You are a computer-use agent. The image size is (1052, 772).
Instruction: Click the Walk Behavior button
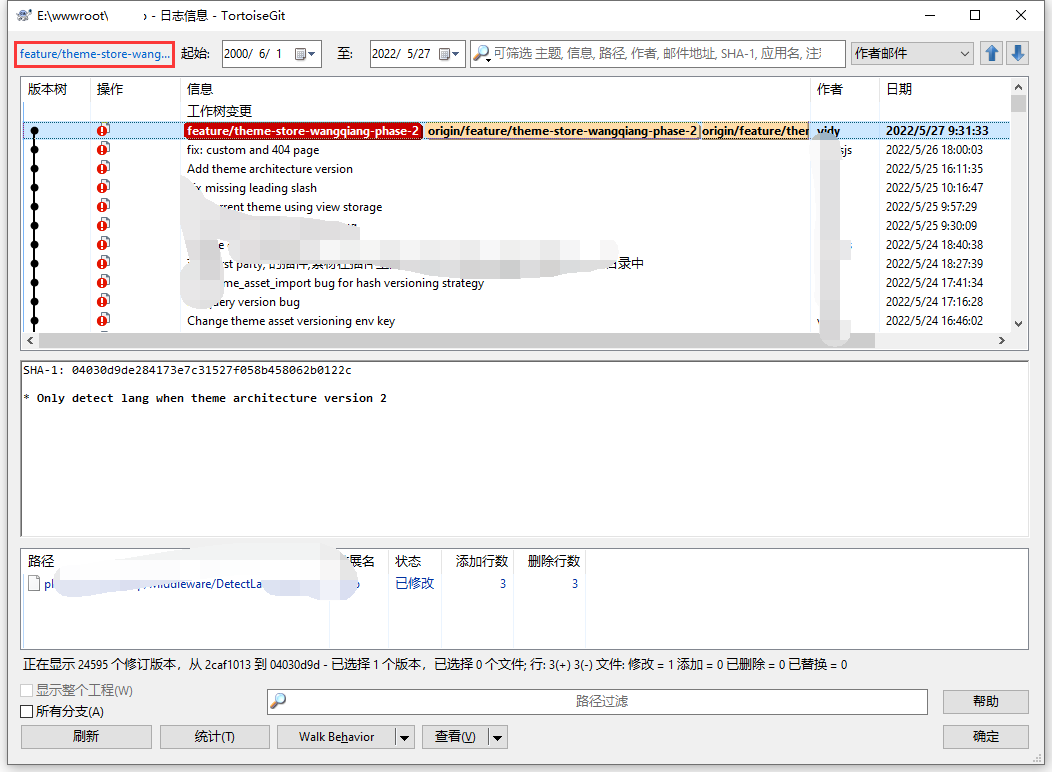(x=336, y=736)
